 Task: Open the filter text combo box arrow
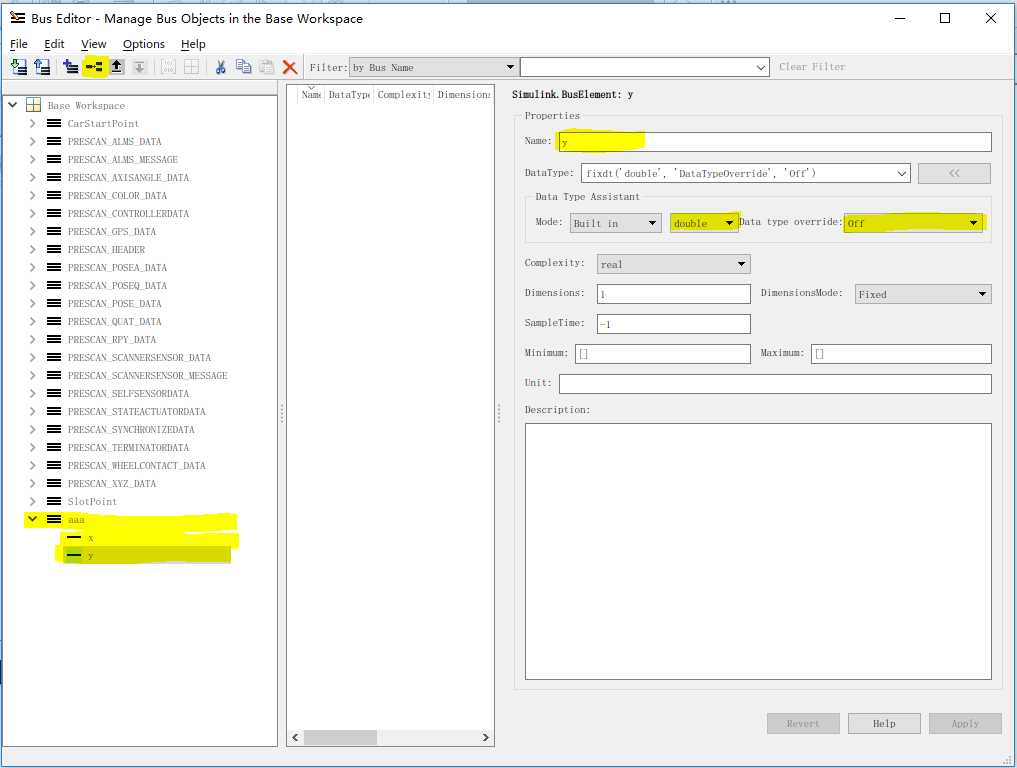click(761, 67)
